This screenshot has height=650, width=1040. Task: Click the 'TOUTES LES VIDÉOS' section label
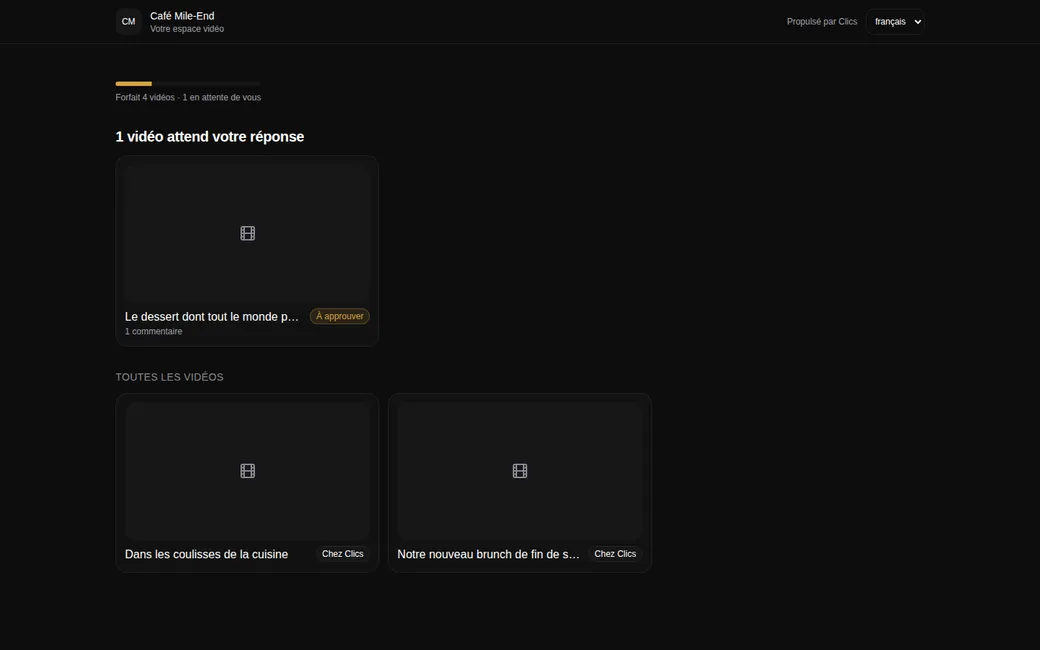pyautogui.click(x=169, y=377)
